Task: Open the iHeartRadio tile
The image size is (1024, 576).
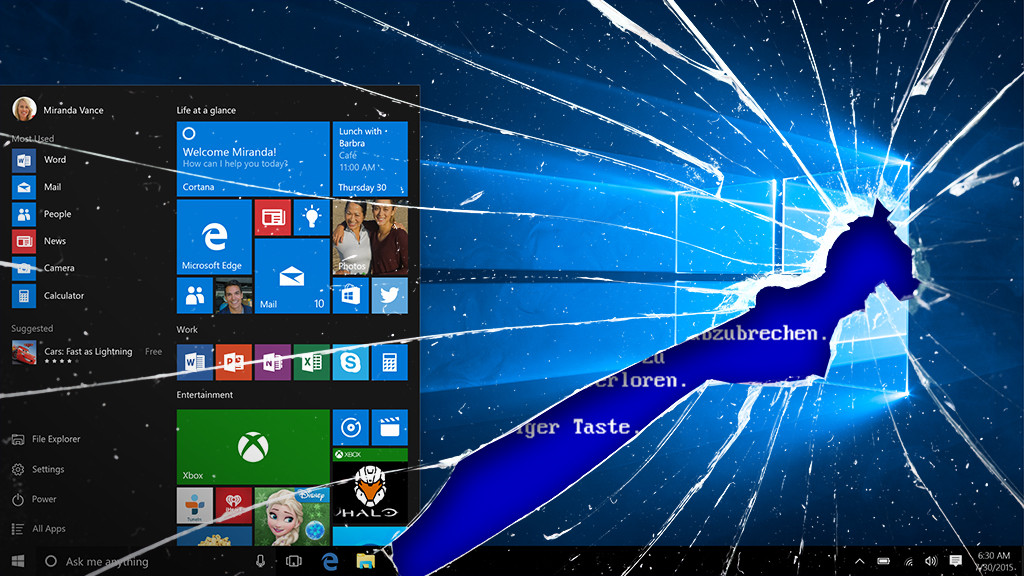Action: (234, 505)
